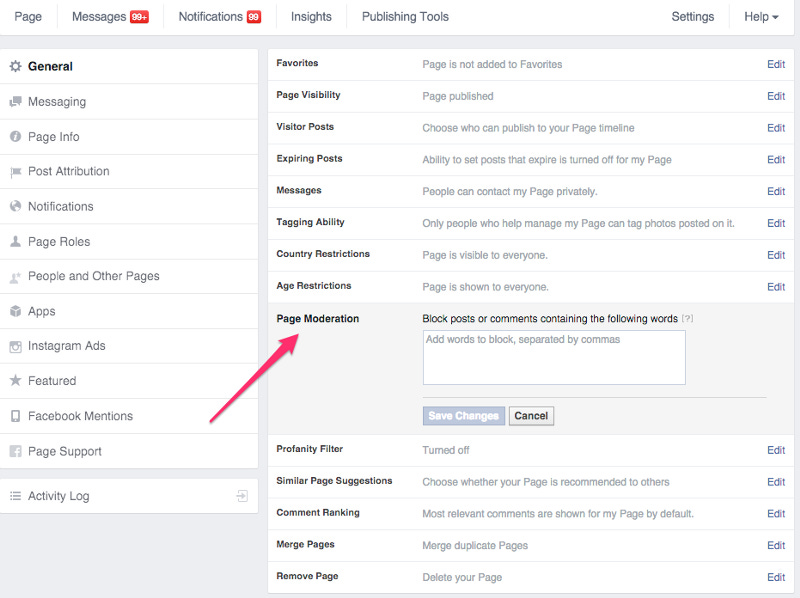Open the top Notifications tab
Image resolution: width=800 pixels, height=598 pixels.
click(x=219, y=17)
